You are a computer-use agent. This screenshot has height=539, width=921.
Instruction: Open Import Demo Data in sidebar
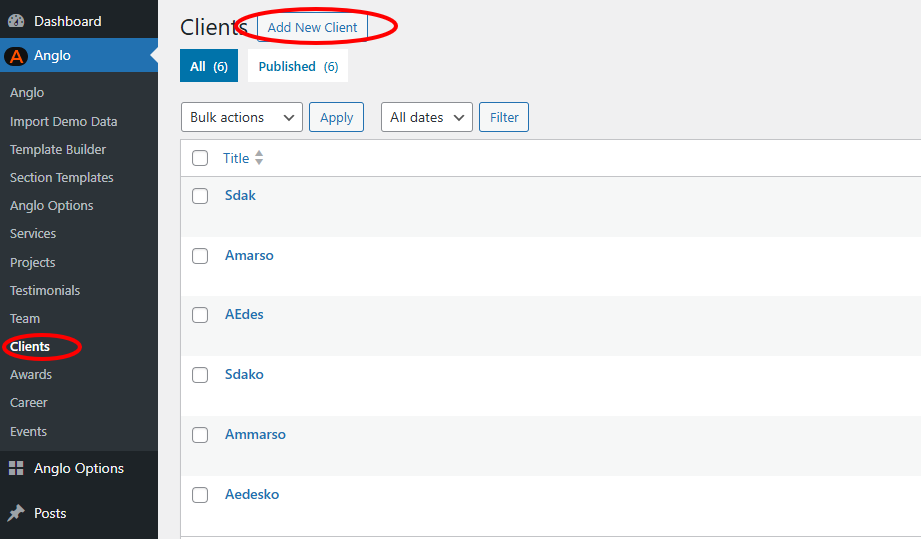(x=64, y=121)
